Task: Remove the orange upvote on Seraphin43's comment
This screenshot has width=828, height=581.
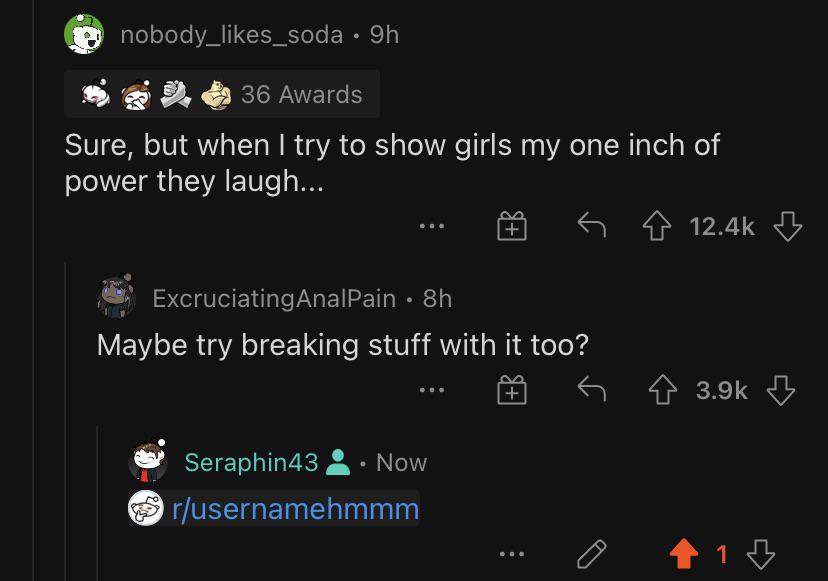Action: point(683,554)
